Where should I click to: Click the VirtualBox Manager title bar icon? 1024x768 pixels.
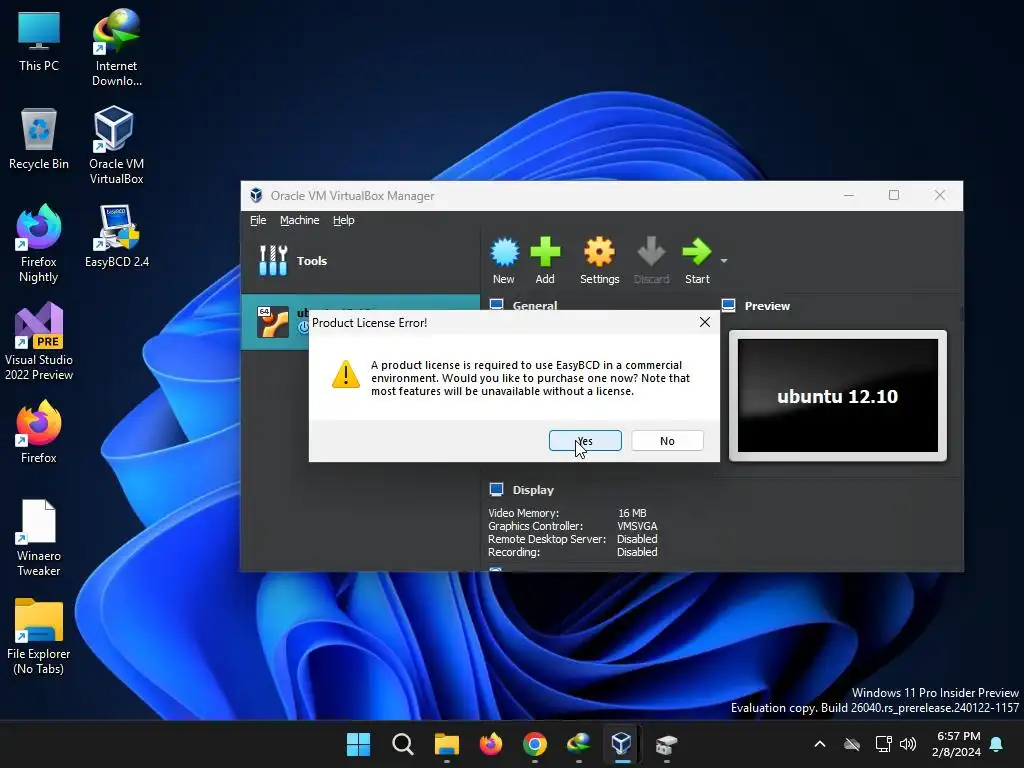click(256, 195)
